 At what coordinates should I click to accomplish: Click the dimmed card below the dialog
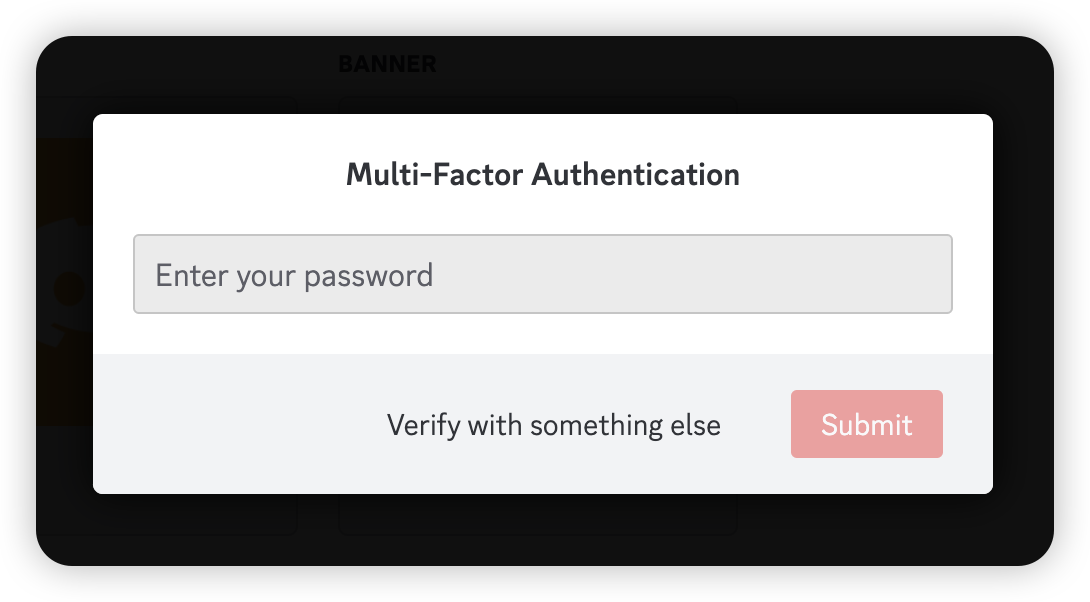(536, 515)
